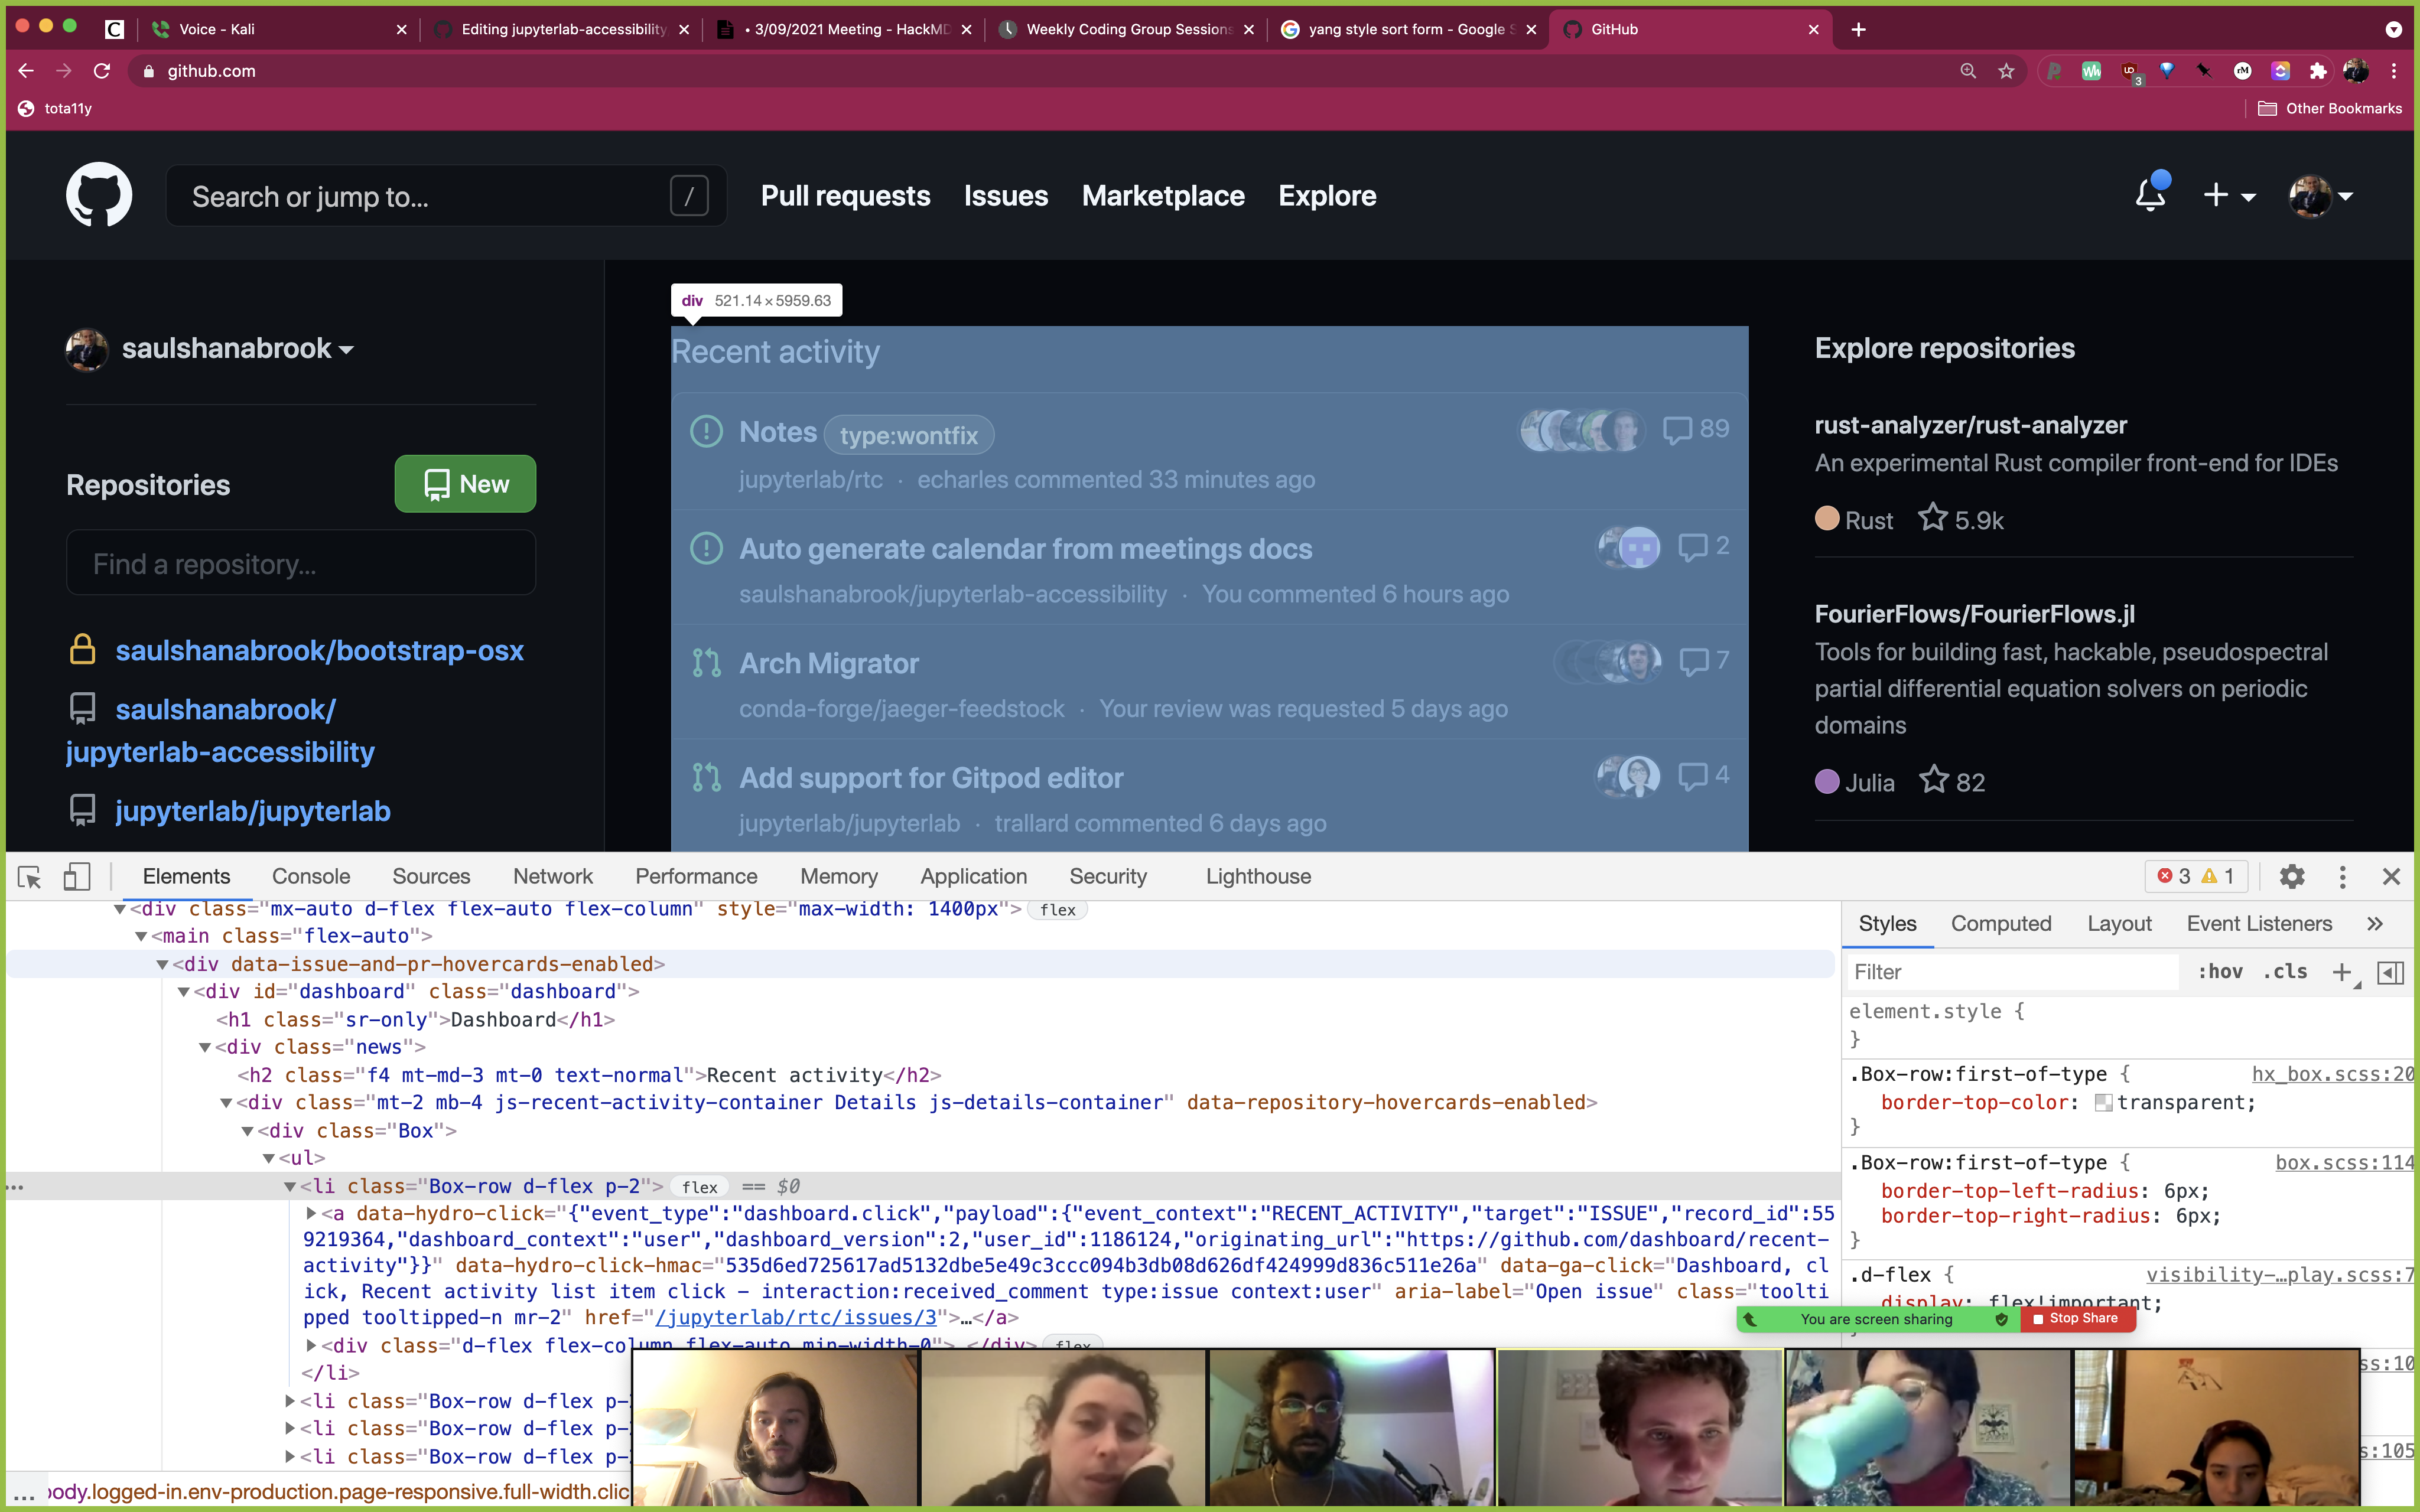The height and width of the screenshot is (1512, 2420).
Task: Collapse the main flex-auto tree node
Action: click(141, 937)
